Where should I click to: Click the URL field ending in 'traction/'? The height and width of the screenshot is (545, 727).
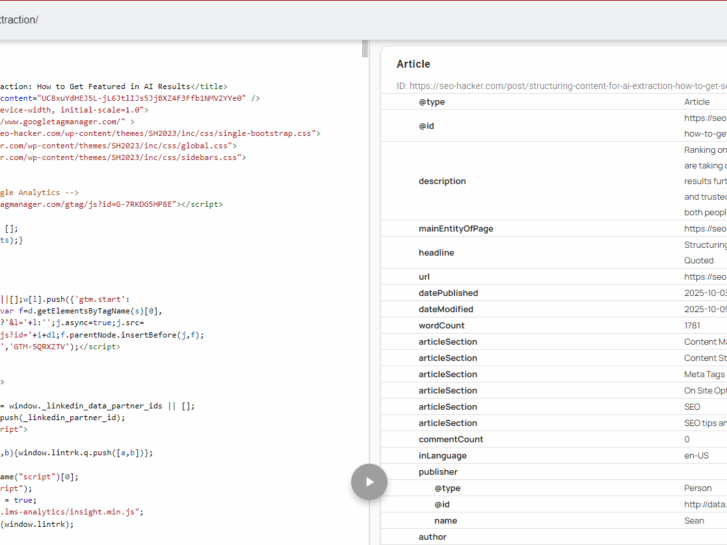[x=20, y=20]
